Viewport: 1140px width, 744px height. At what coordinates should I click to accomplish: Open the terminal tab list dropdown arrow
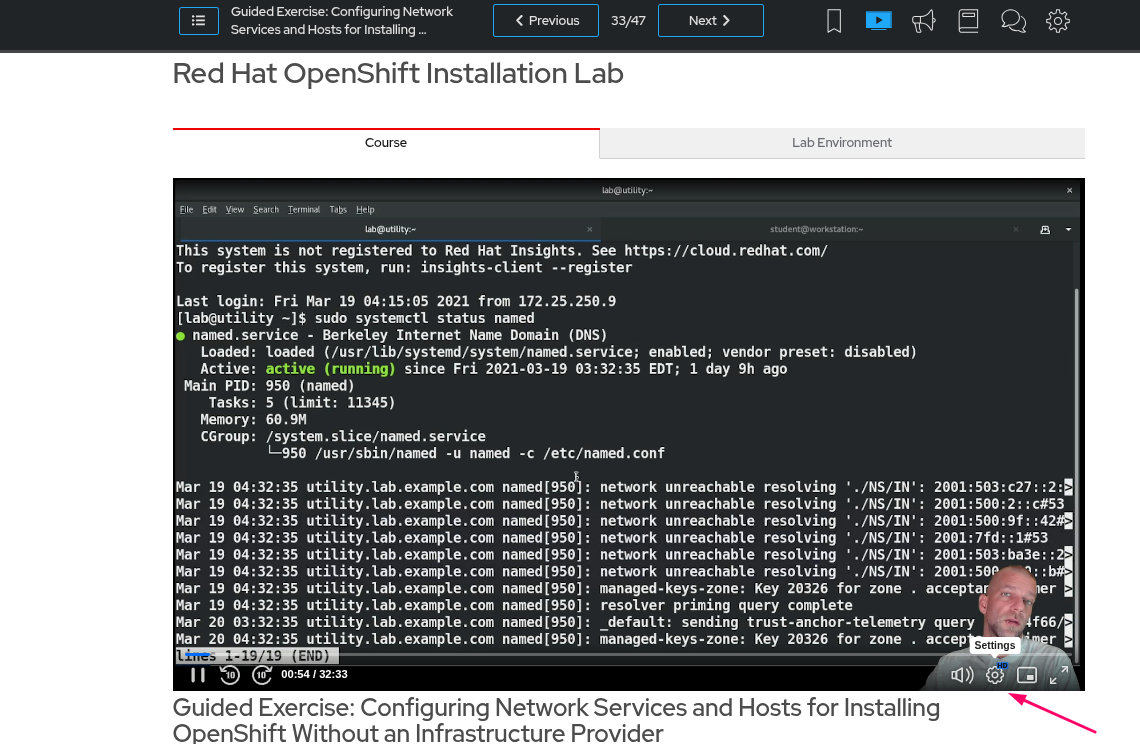tap(1068, 230)
